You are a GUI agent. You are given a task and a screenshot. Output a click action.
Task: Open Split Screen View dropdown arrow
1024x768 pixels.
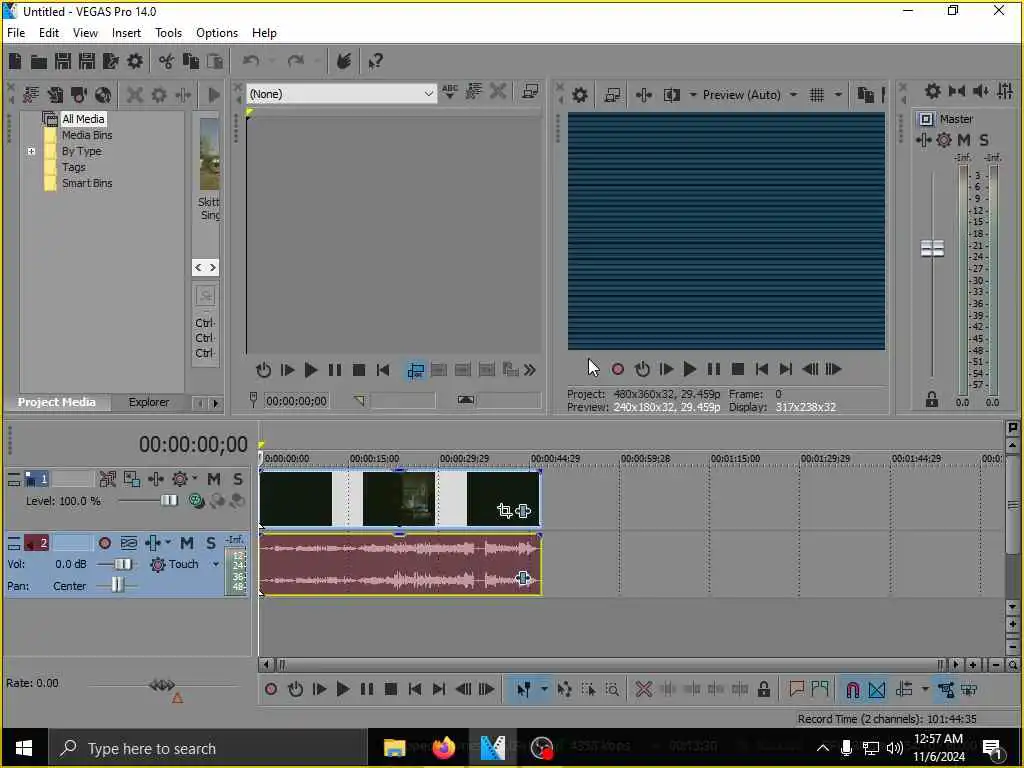[693, 95]
